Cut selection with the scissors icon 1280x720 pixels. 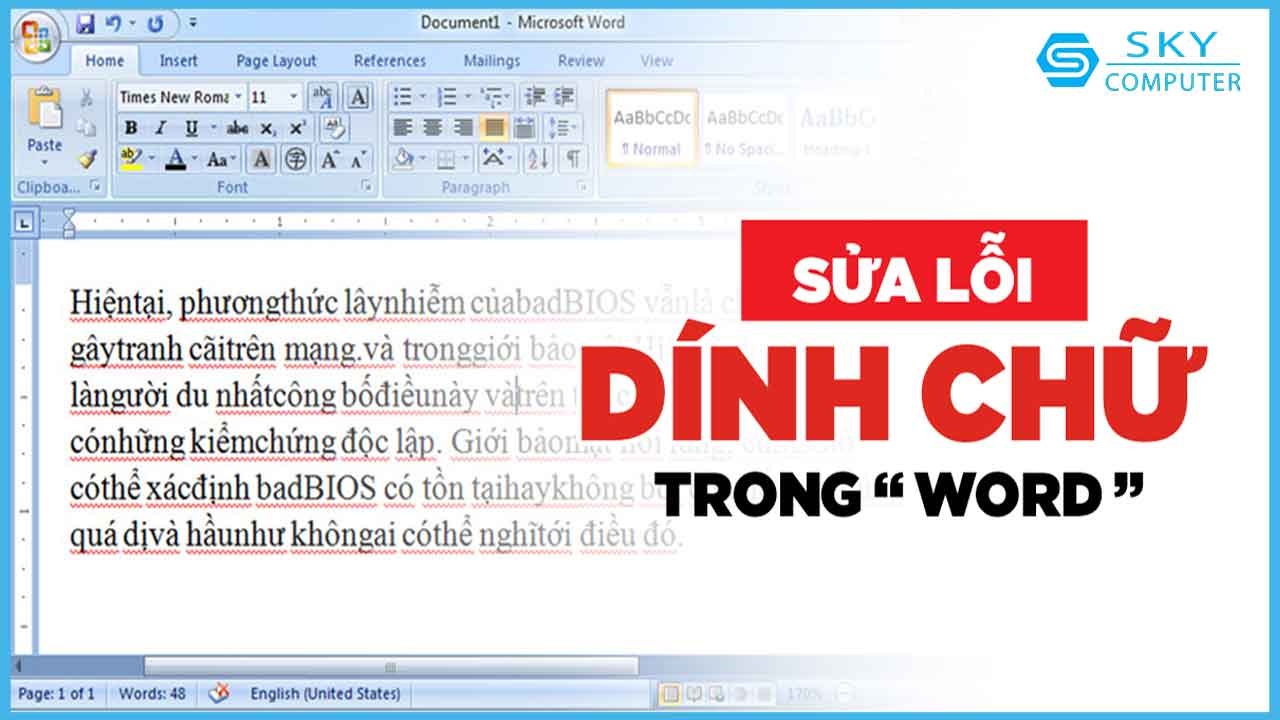click(x=87, y=98)
